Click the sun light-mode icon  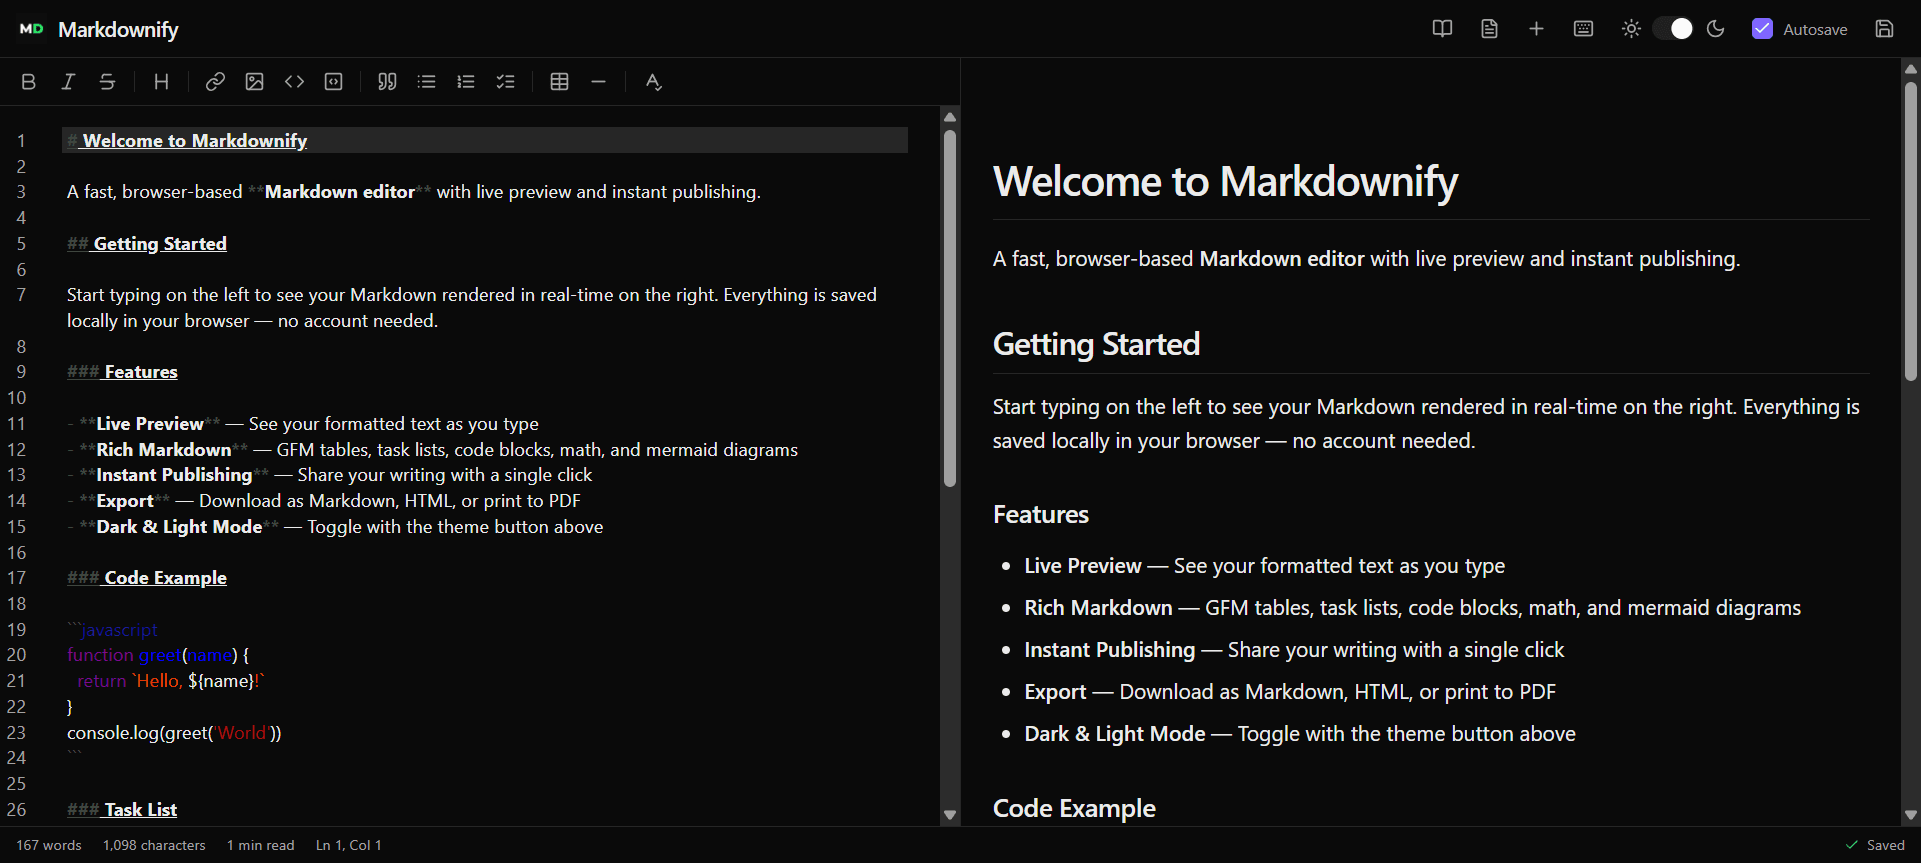coord(1631,29)
